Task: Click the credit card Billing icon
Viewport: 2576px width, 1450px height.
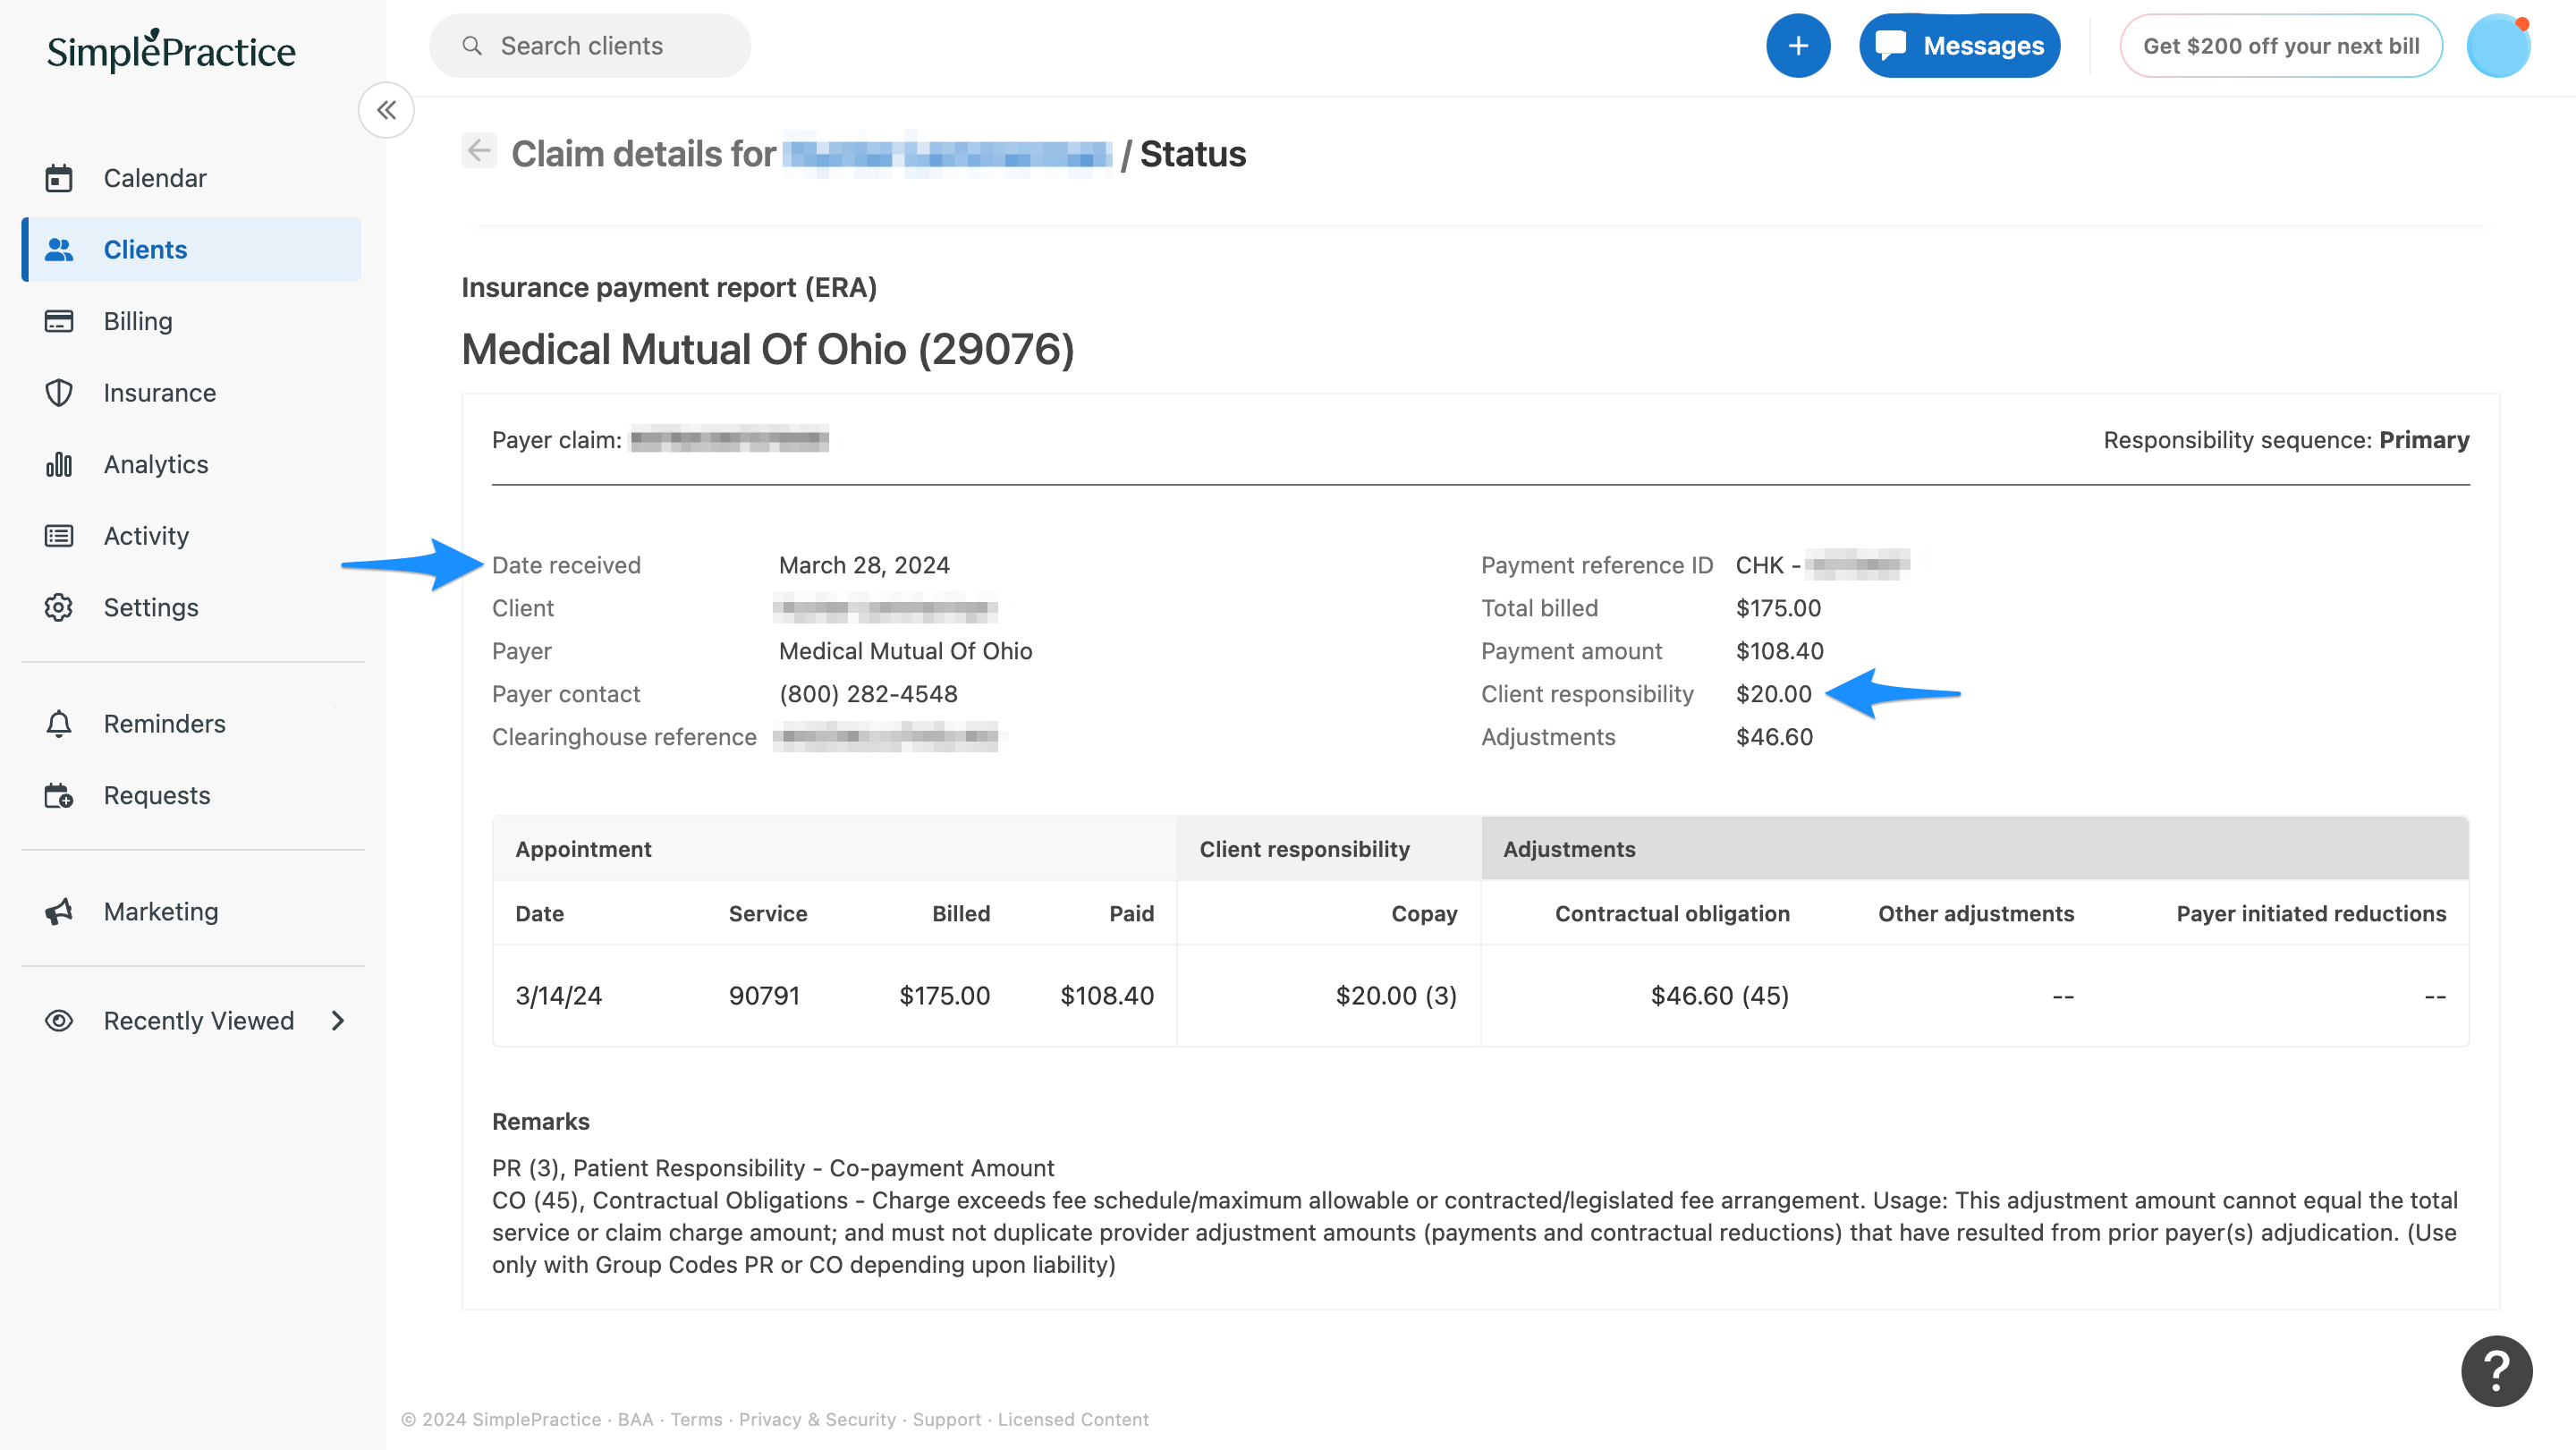Action: (59, 321)
